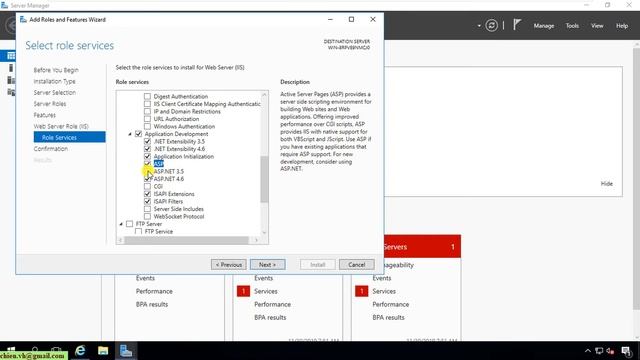Click Internet Explorer icon in taskbar
Screen dimensions: 640x360
[80, 351]
